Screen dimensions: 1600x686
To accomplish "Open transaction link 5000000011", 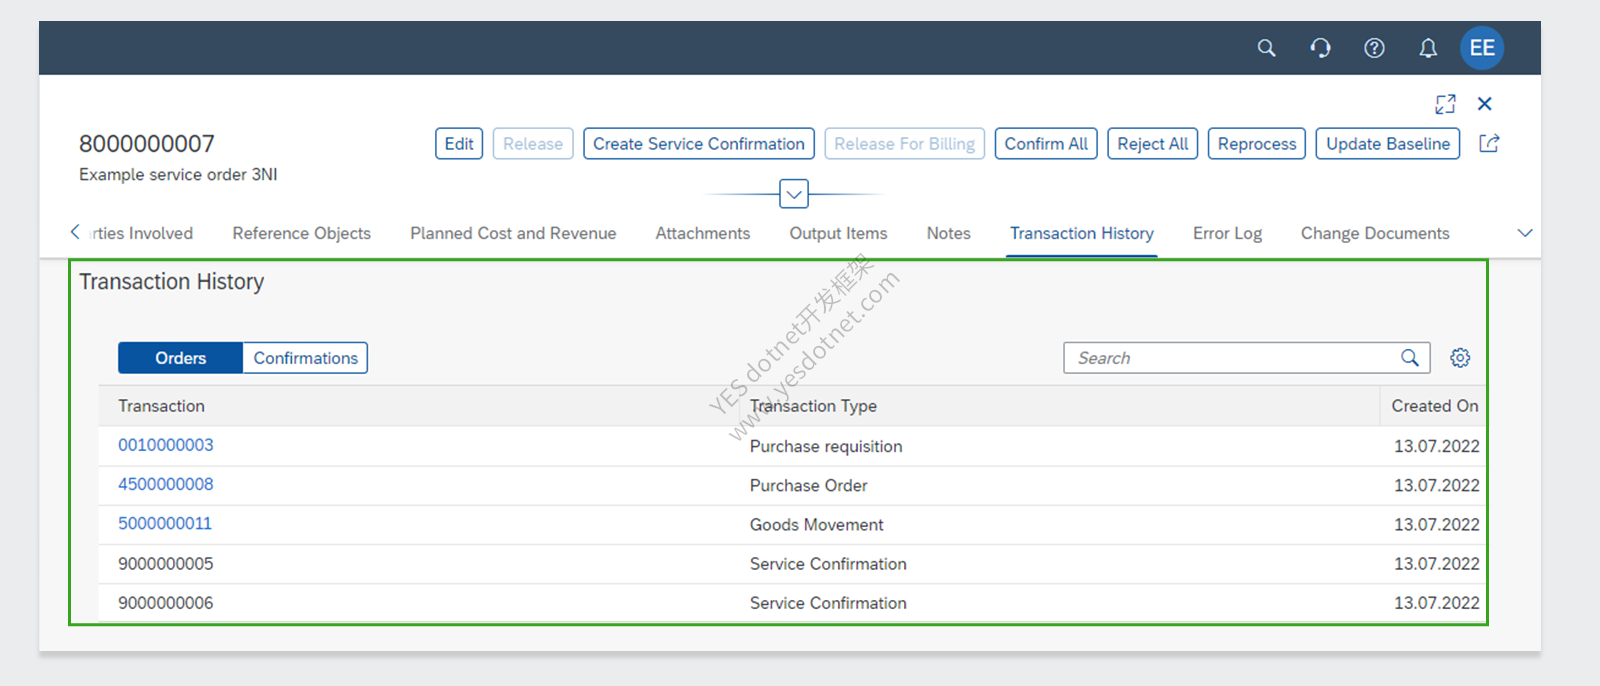I will pos(165,523).
